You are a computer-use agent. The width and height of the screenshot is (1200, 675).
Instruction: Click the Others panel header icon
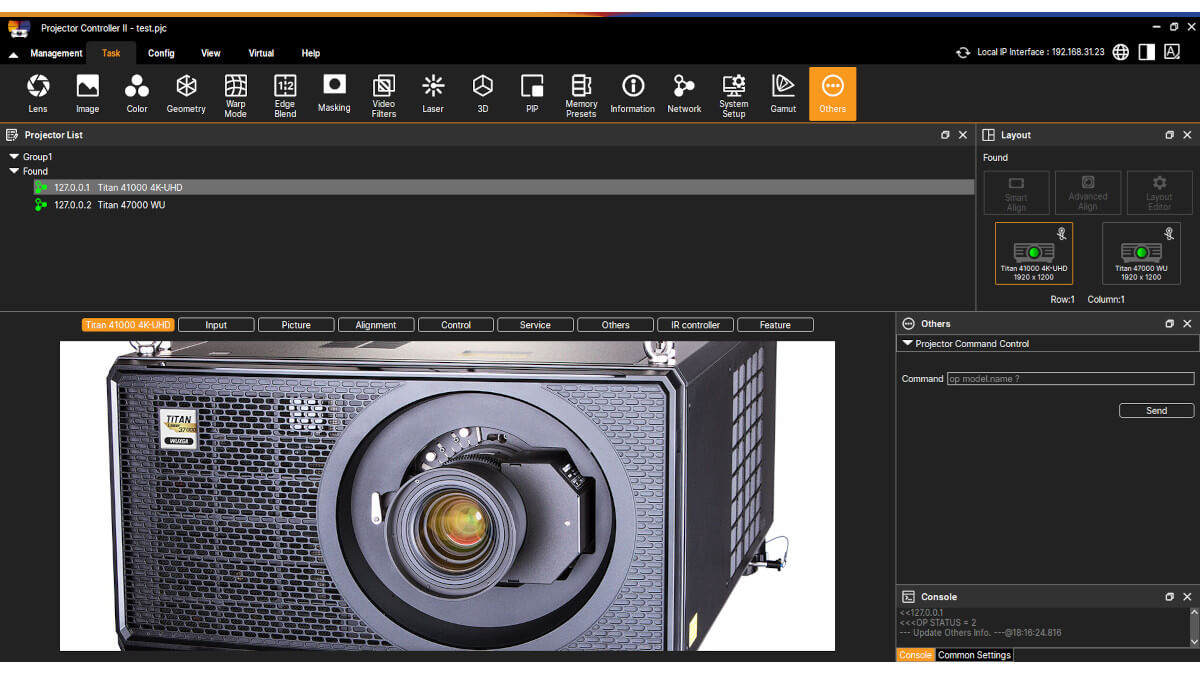click(x=908, y=324)
